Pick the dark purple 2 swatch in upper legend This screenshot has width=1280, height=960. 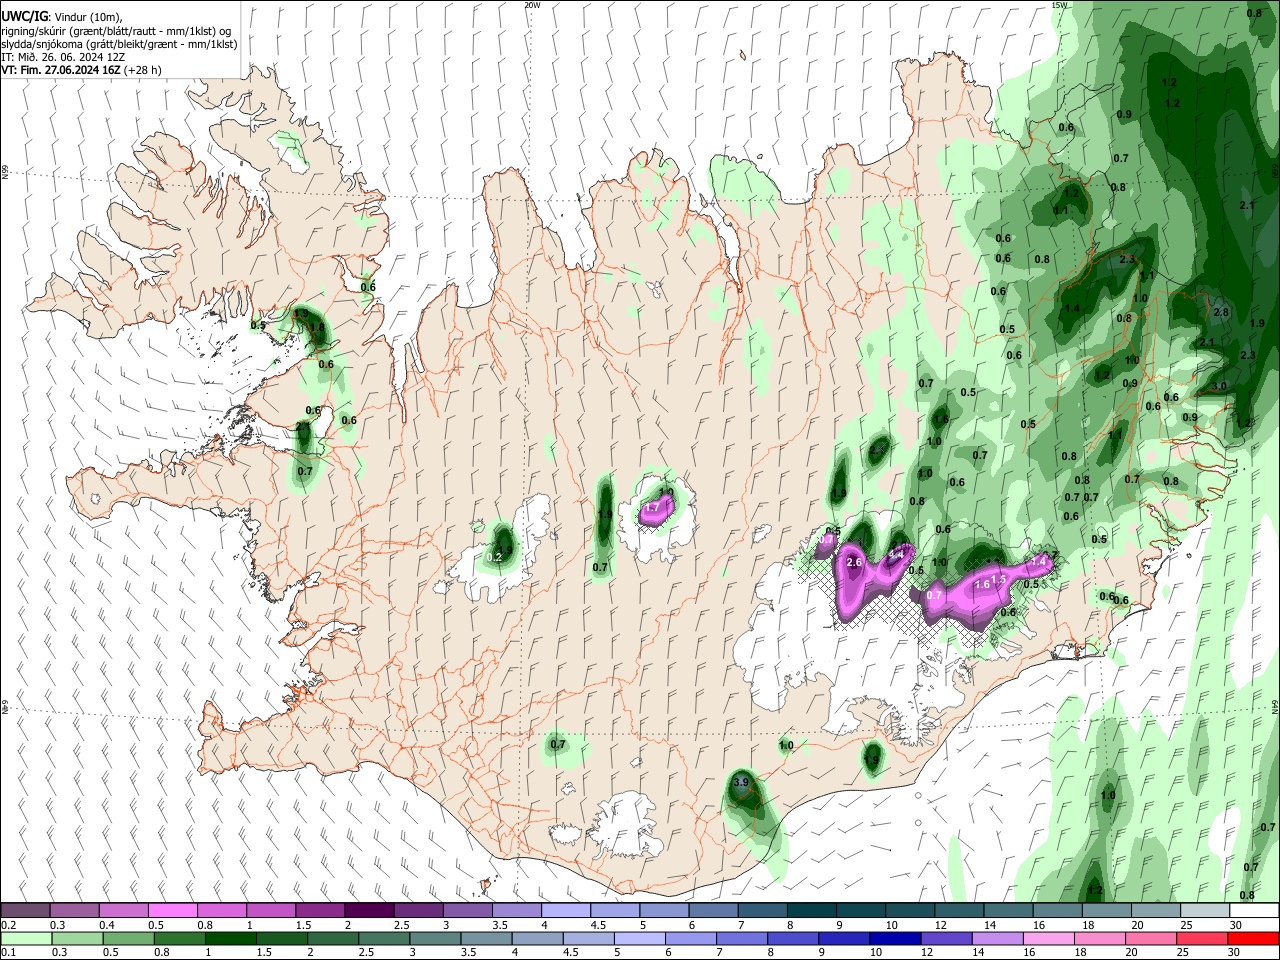pos(369,911)
